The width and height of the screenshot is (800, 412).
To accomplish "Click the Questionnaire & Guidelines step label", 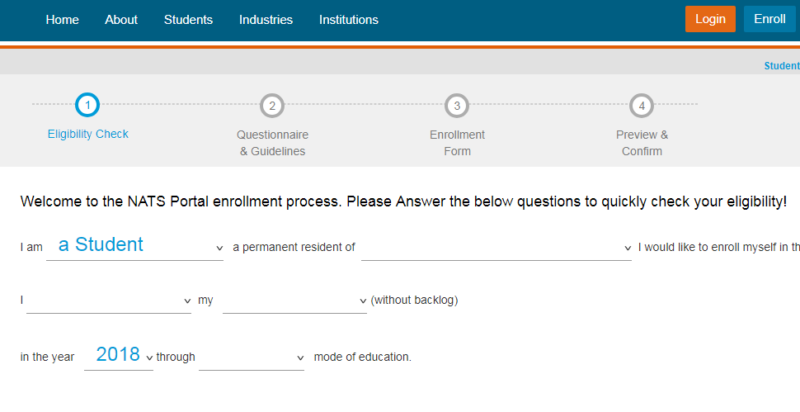I will (x=272, y=143).
